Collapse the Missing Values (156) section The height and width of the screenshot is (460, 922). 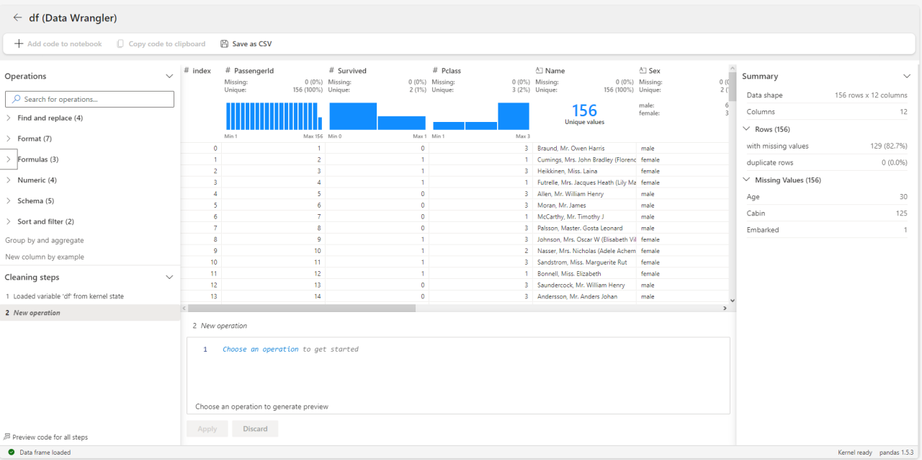click(x=747, y=180)
